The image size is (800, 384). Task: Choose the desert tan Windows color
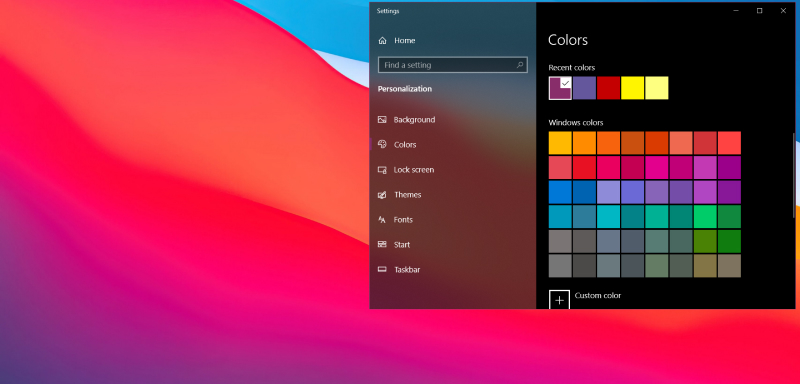point(730,266)
